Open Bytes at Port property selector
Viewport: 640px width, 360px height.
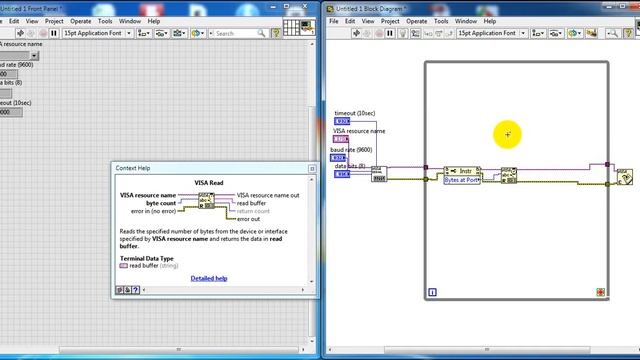pos(462,180)
